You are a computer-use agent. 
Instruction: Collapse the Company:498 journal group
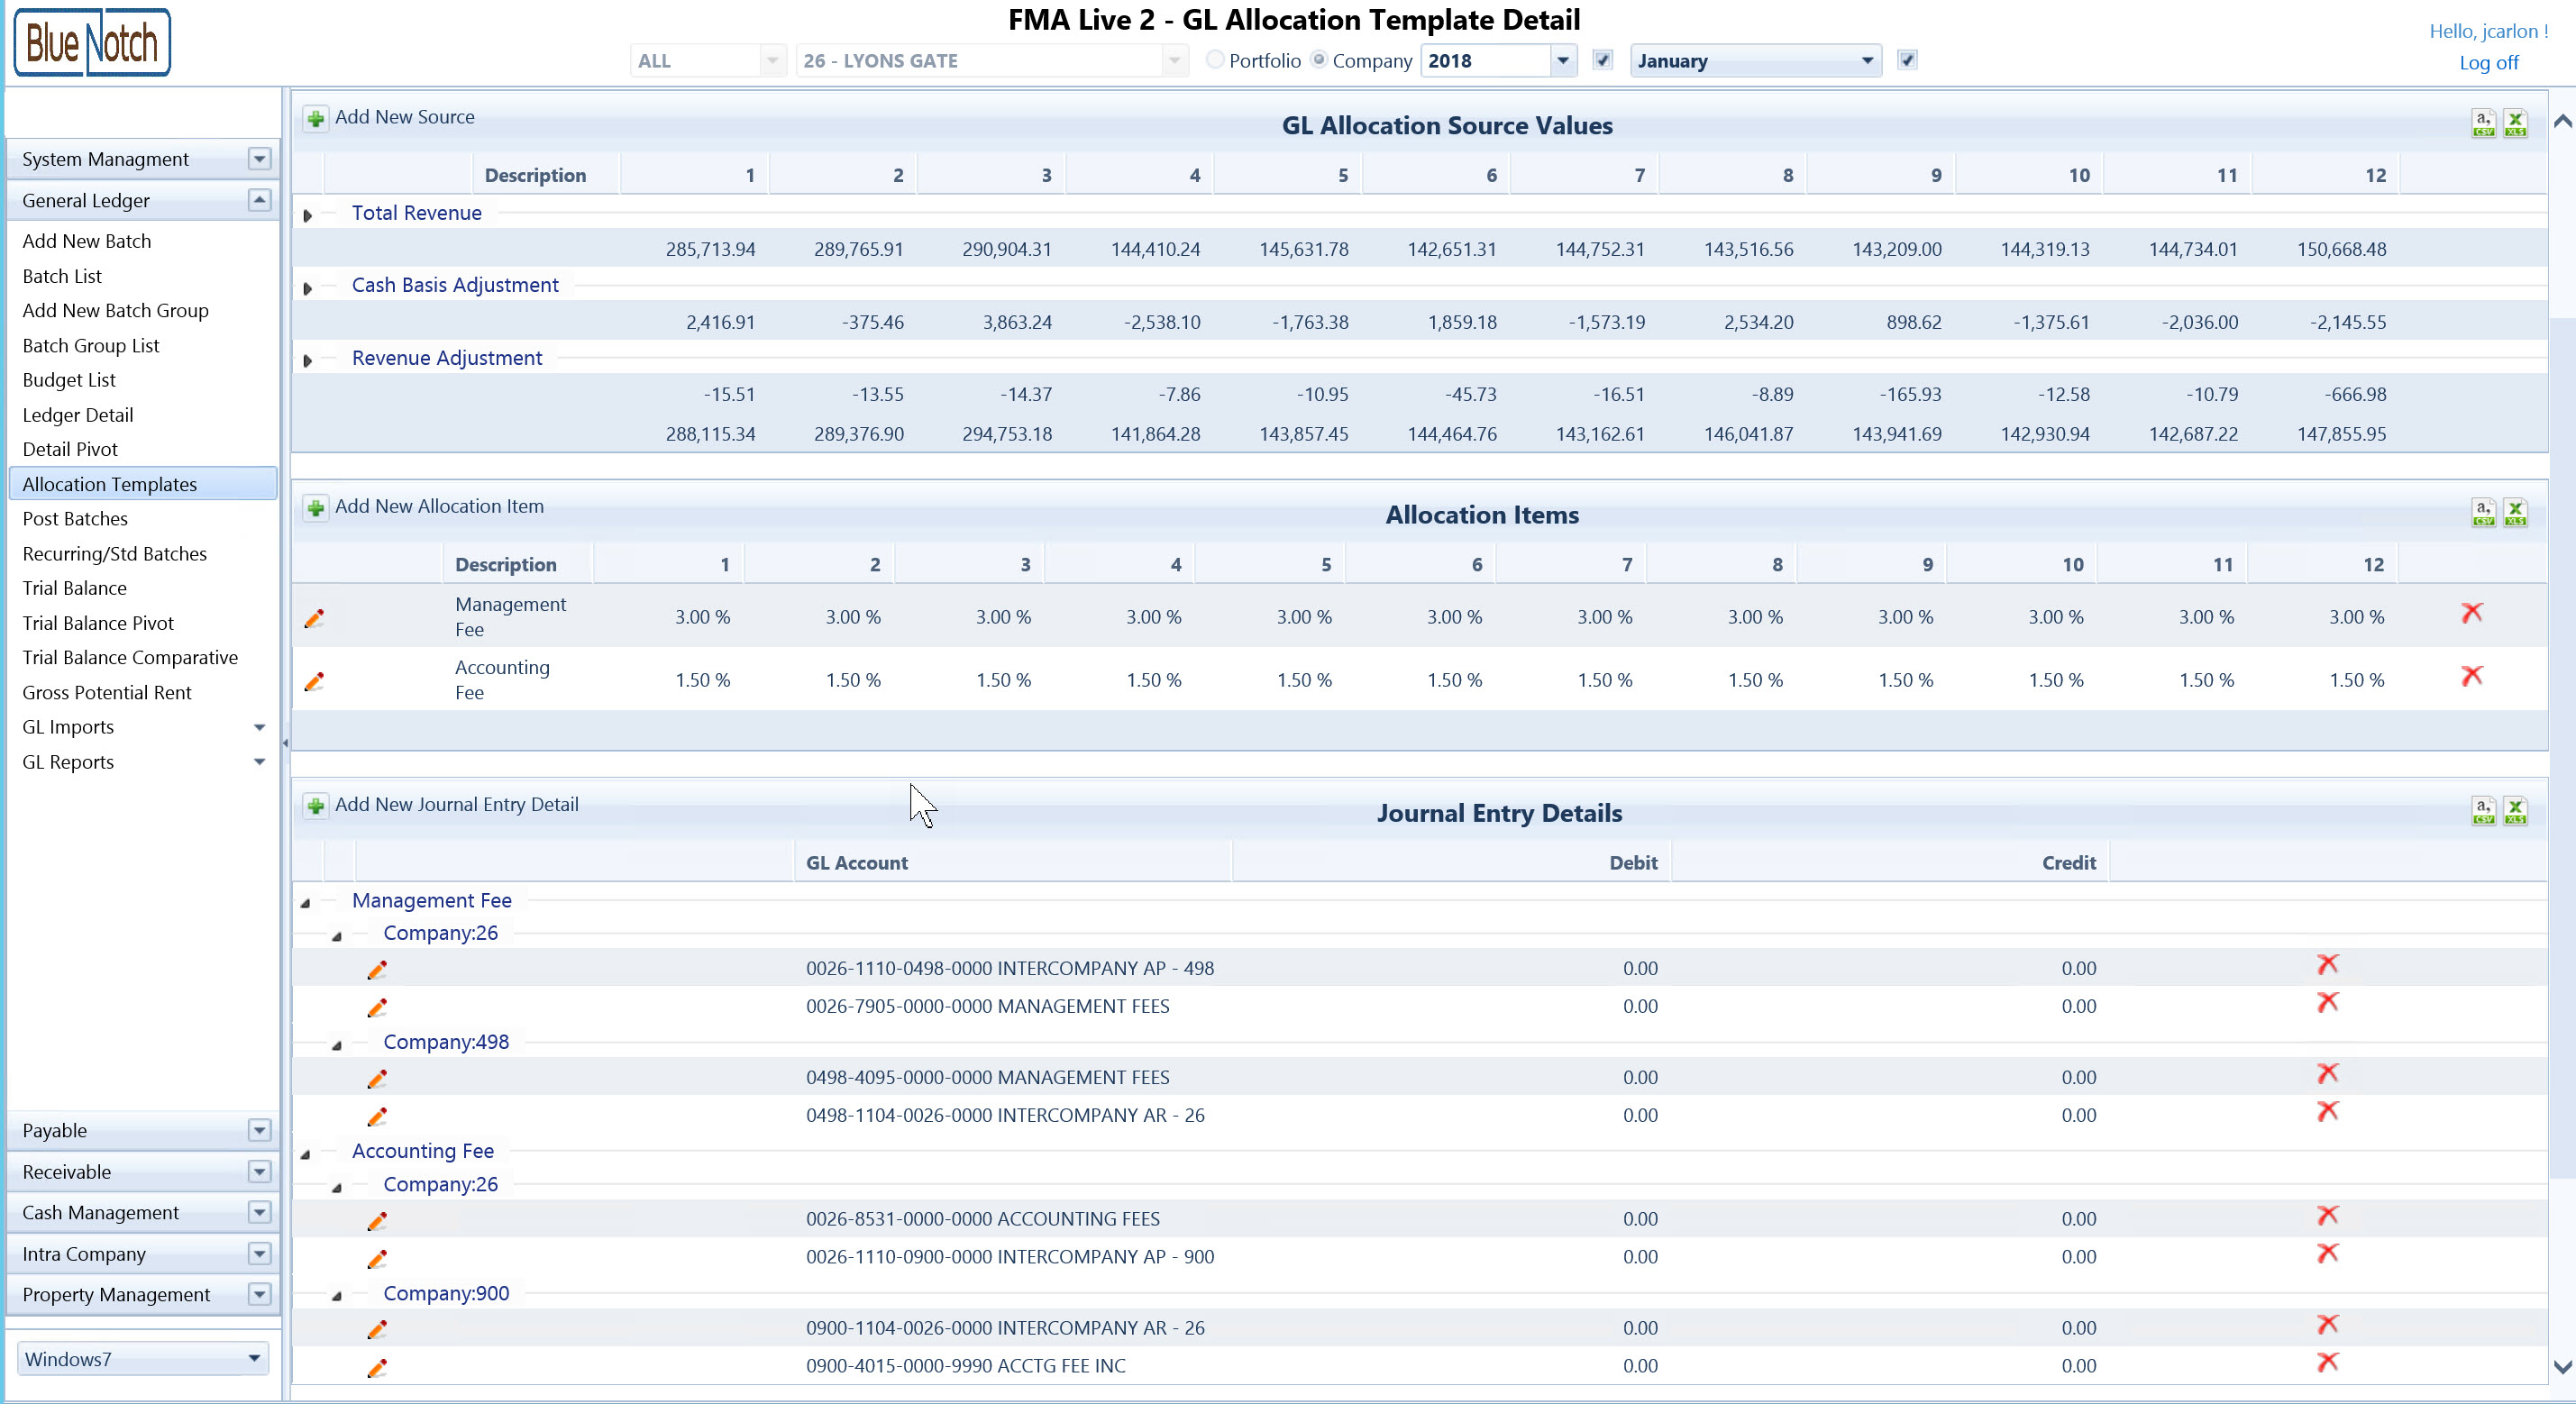tap(337, 1045)
